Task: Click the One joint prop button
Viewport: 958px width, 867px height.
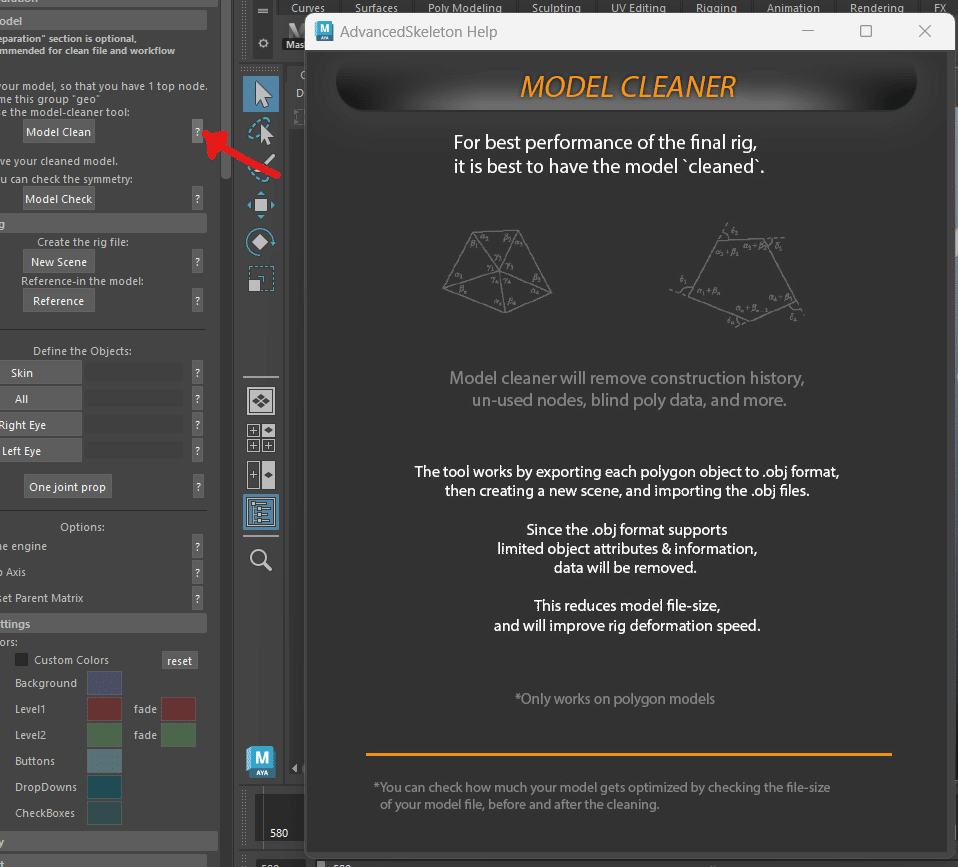Action: pyautogui.click(x=68, y=487)
